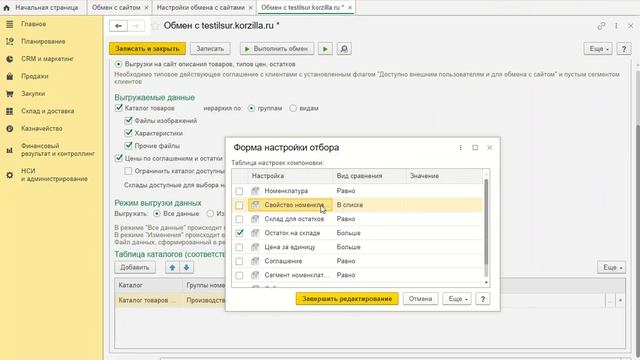
Task: Enable the Номенклатура filter checkbox
Action: coord(239,191)
